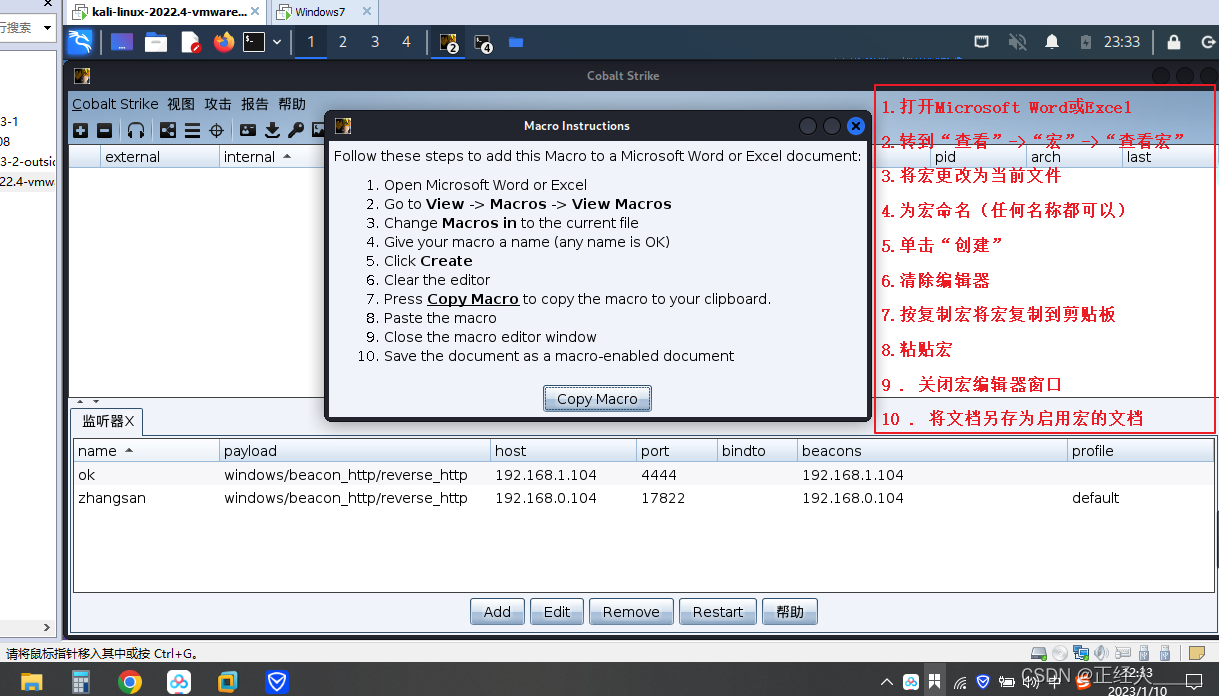The height and width of the screenshot is (696, 1219).
Task: Expand the terminal dropdown arrow in Kali panel
Action: (x=277, y=42)
